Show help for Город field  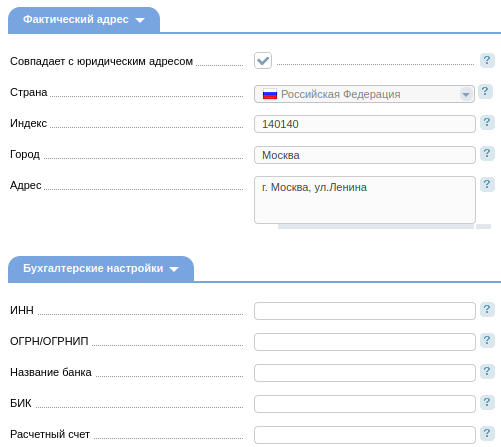487,153
